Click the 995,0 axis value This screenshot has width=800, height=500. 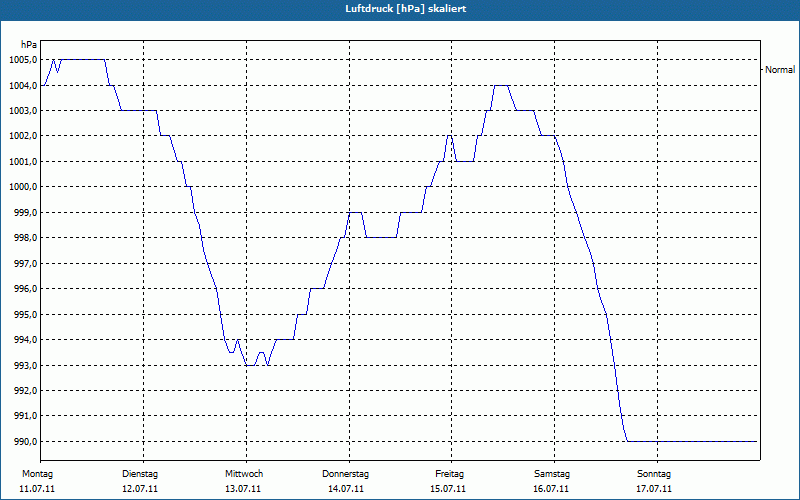(25, 314)
